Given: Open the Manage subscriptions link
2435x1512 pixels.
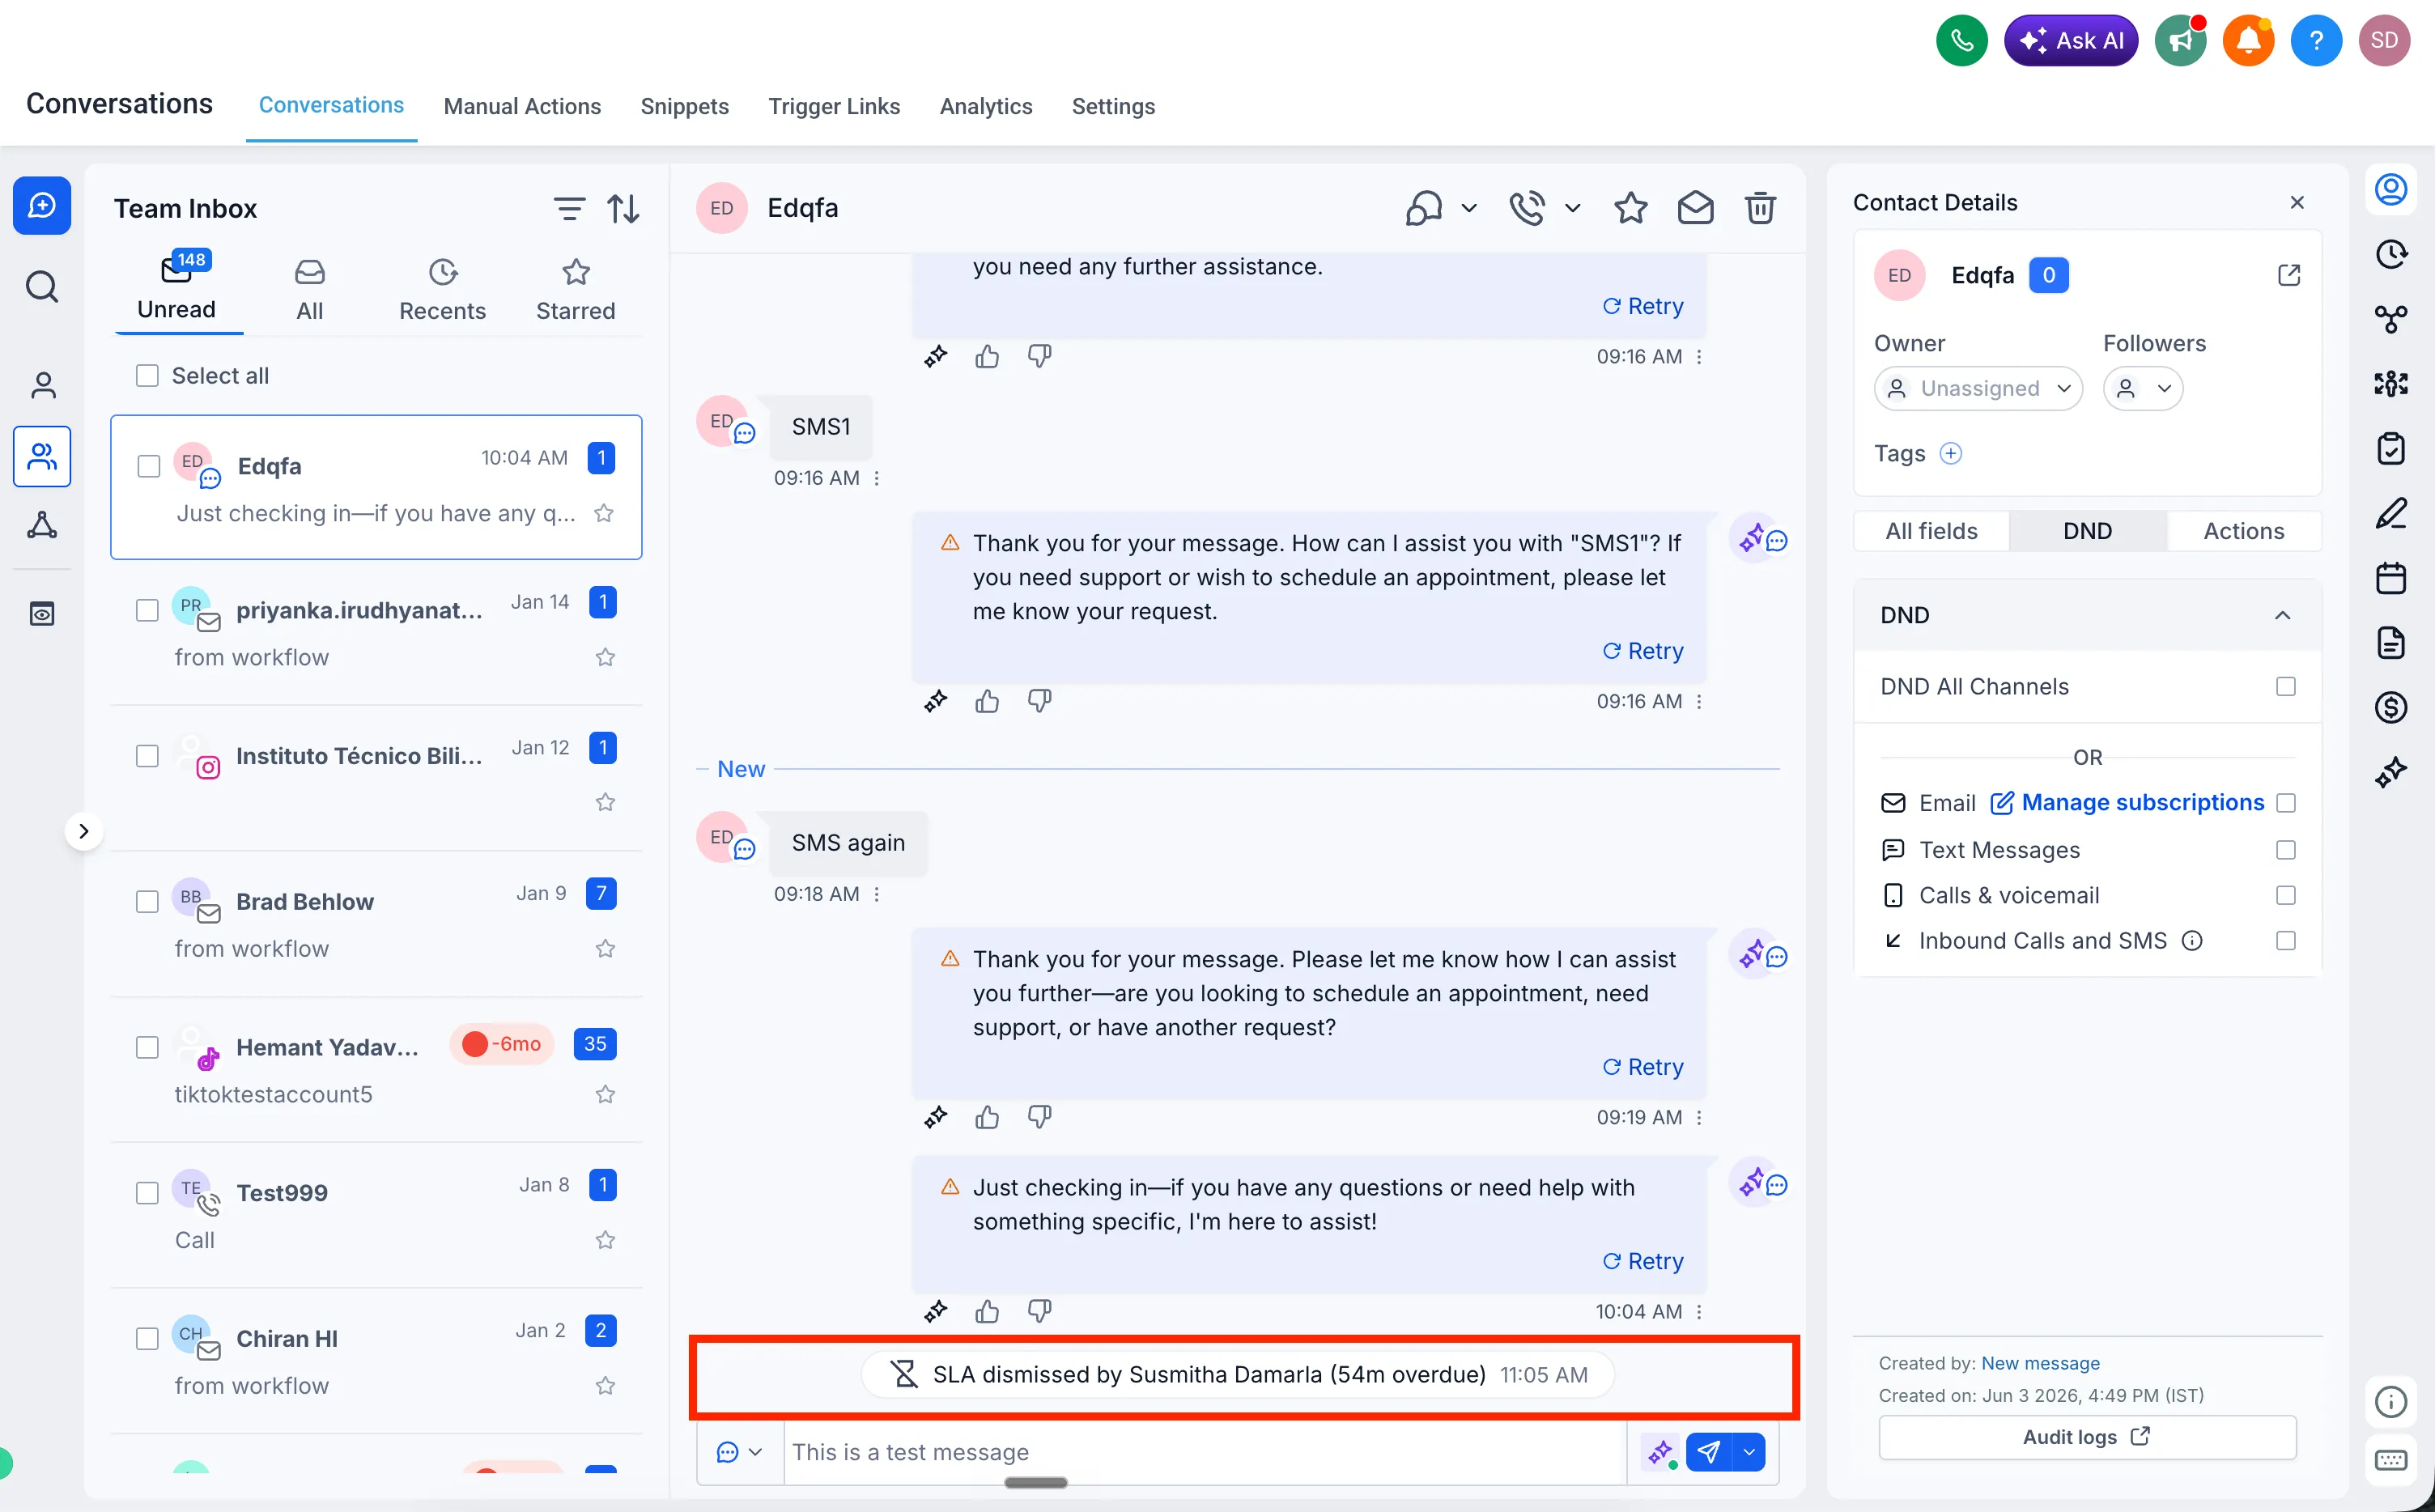Looking at the screenshot, I should (2142, 802).
